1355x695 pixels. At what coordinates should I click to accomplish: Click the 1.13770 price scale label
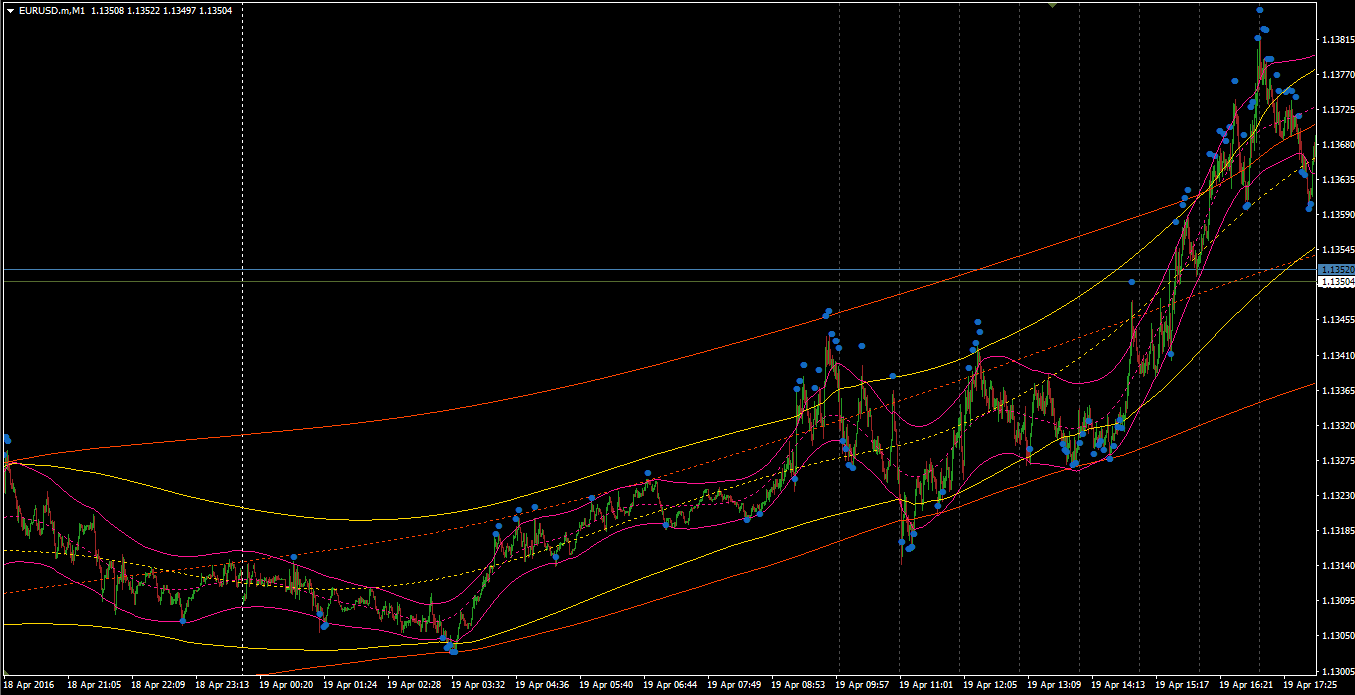1338,75
